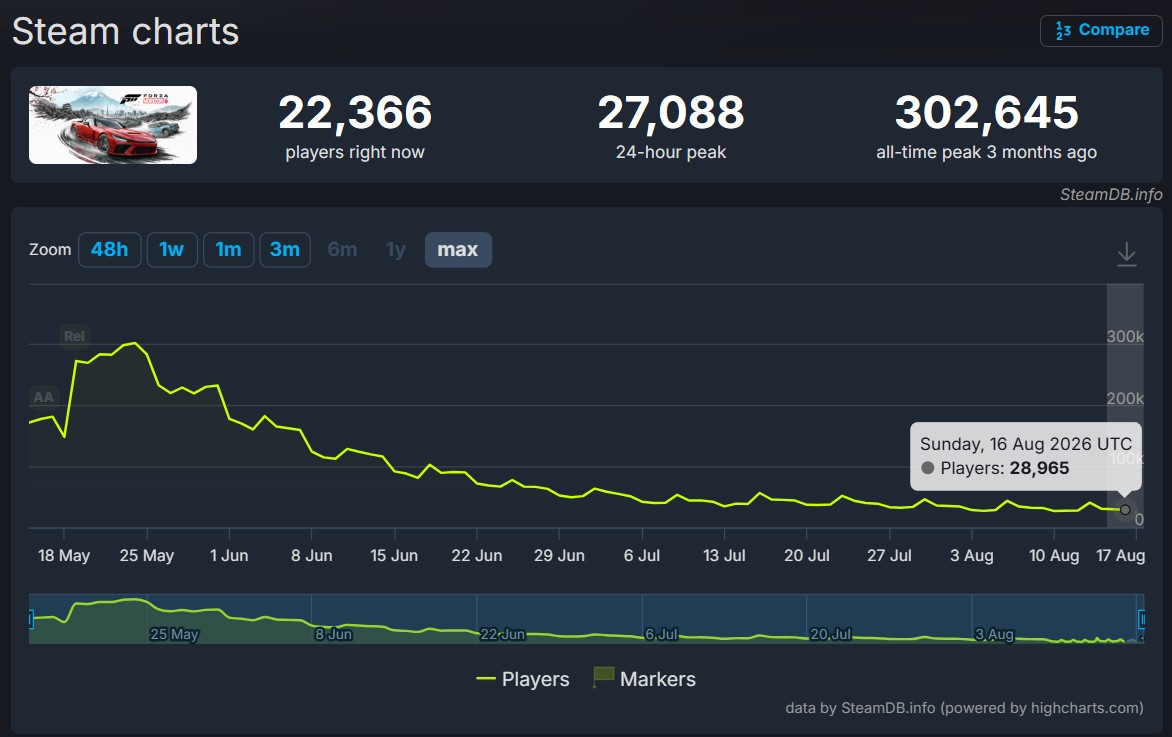Select the 1y zoom range
Viewport: 1172px width, 737px height.
pyautogui.click(x=395, y=250)
